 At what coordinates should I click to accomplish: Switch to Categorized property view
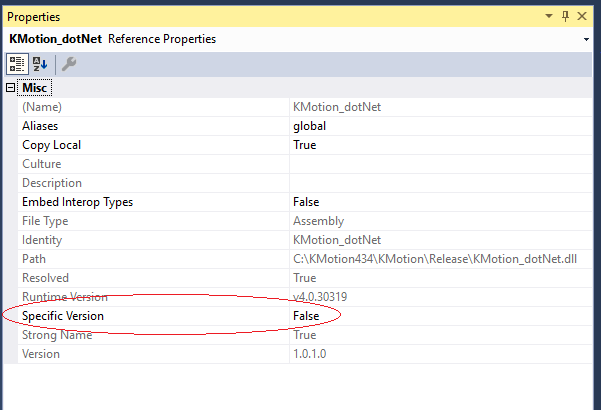click(18, 64)
